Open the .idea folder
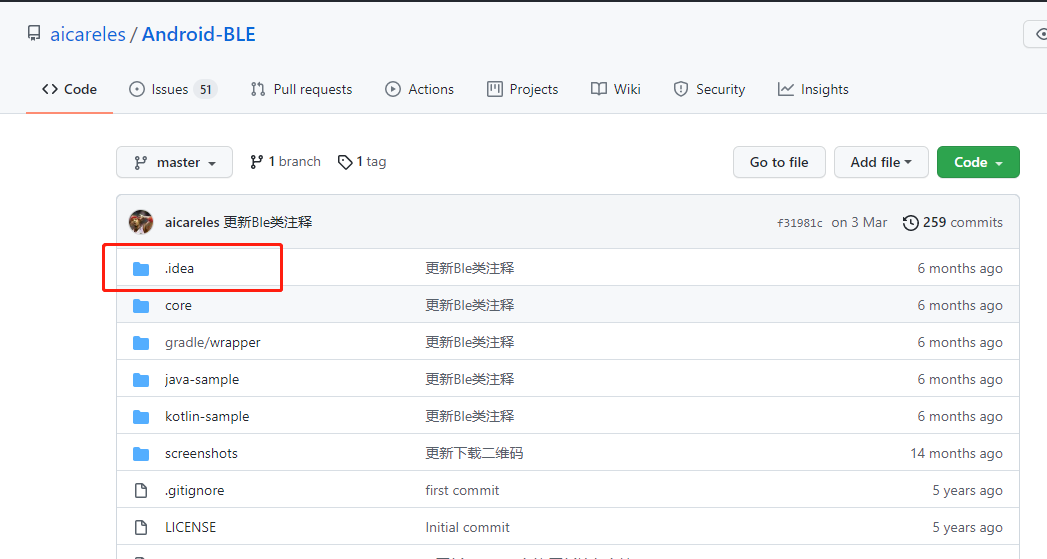 pyautogui.click(x=180, y=268)
